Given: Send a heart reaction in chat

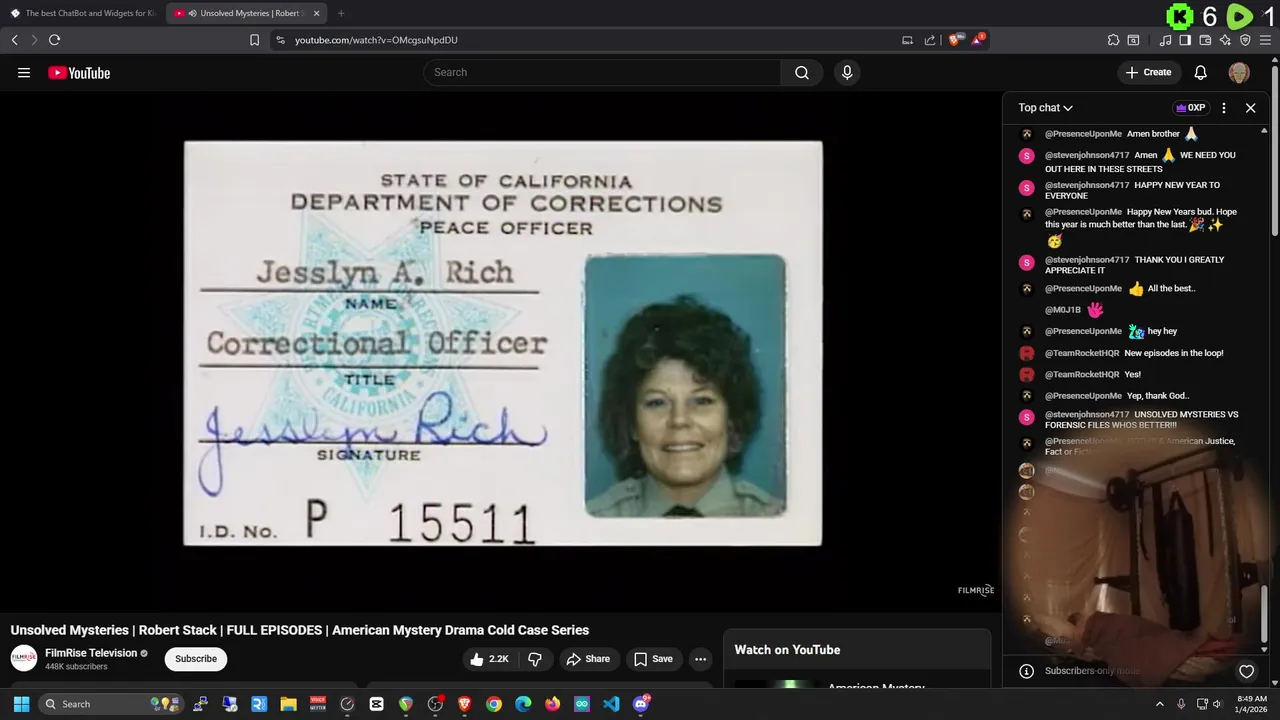Looking at the screenshot, I should [x=1246, y=671].
